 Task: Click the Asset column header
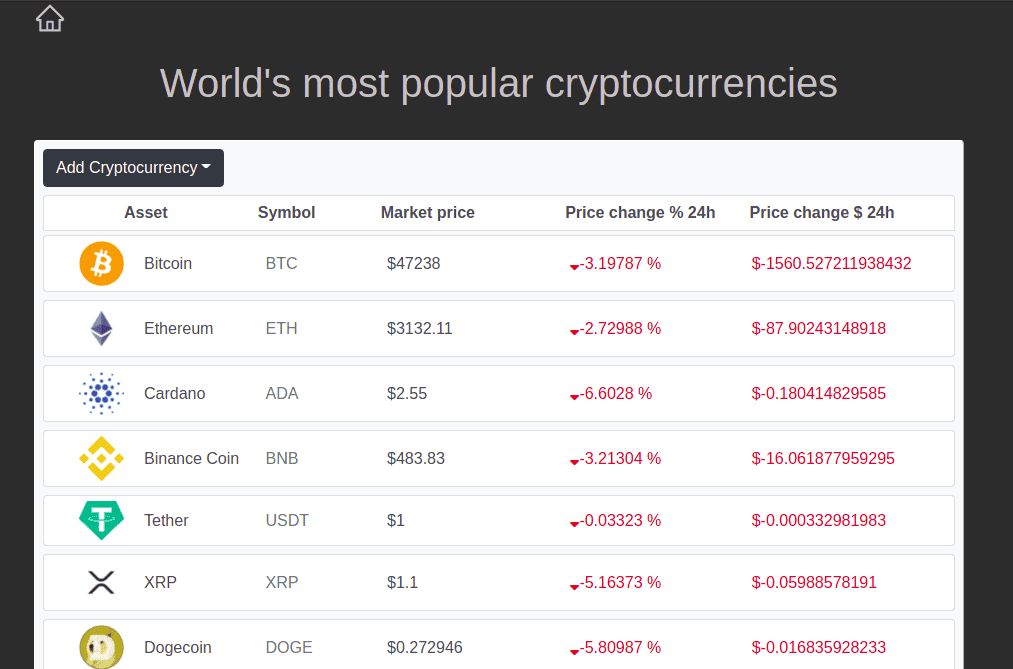146,213
